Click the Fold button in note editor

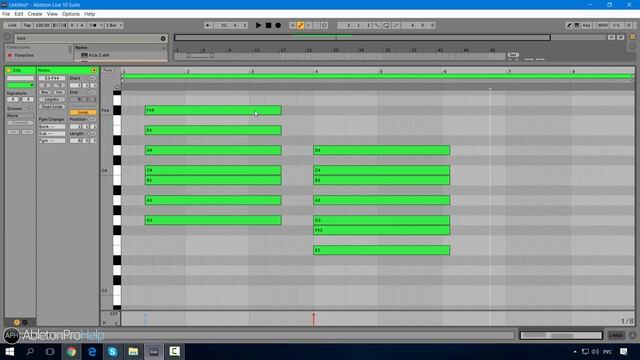tap(107, 70)
